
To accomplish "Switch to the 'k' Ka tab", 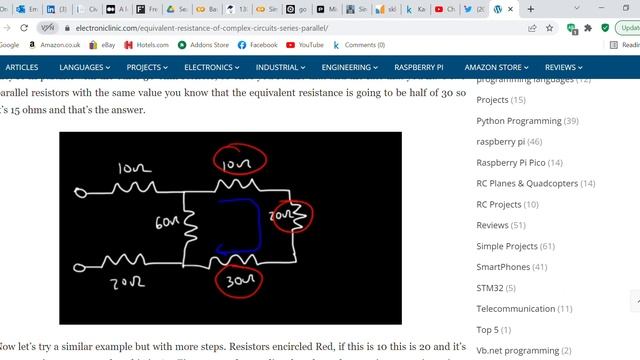I will [415, 9].
